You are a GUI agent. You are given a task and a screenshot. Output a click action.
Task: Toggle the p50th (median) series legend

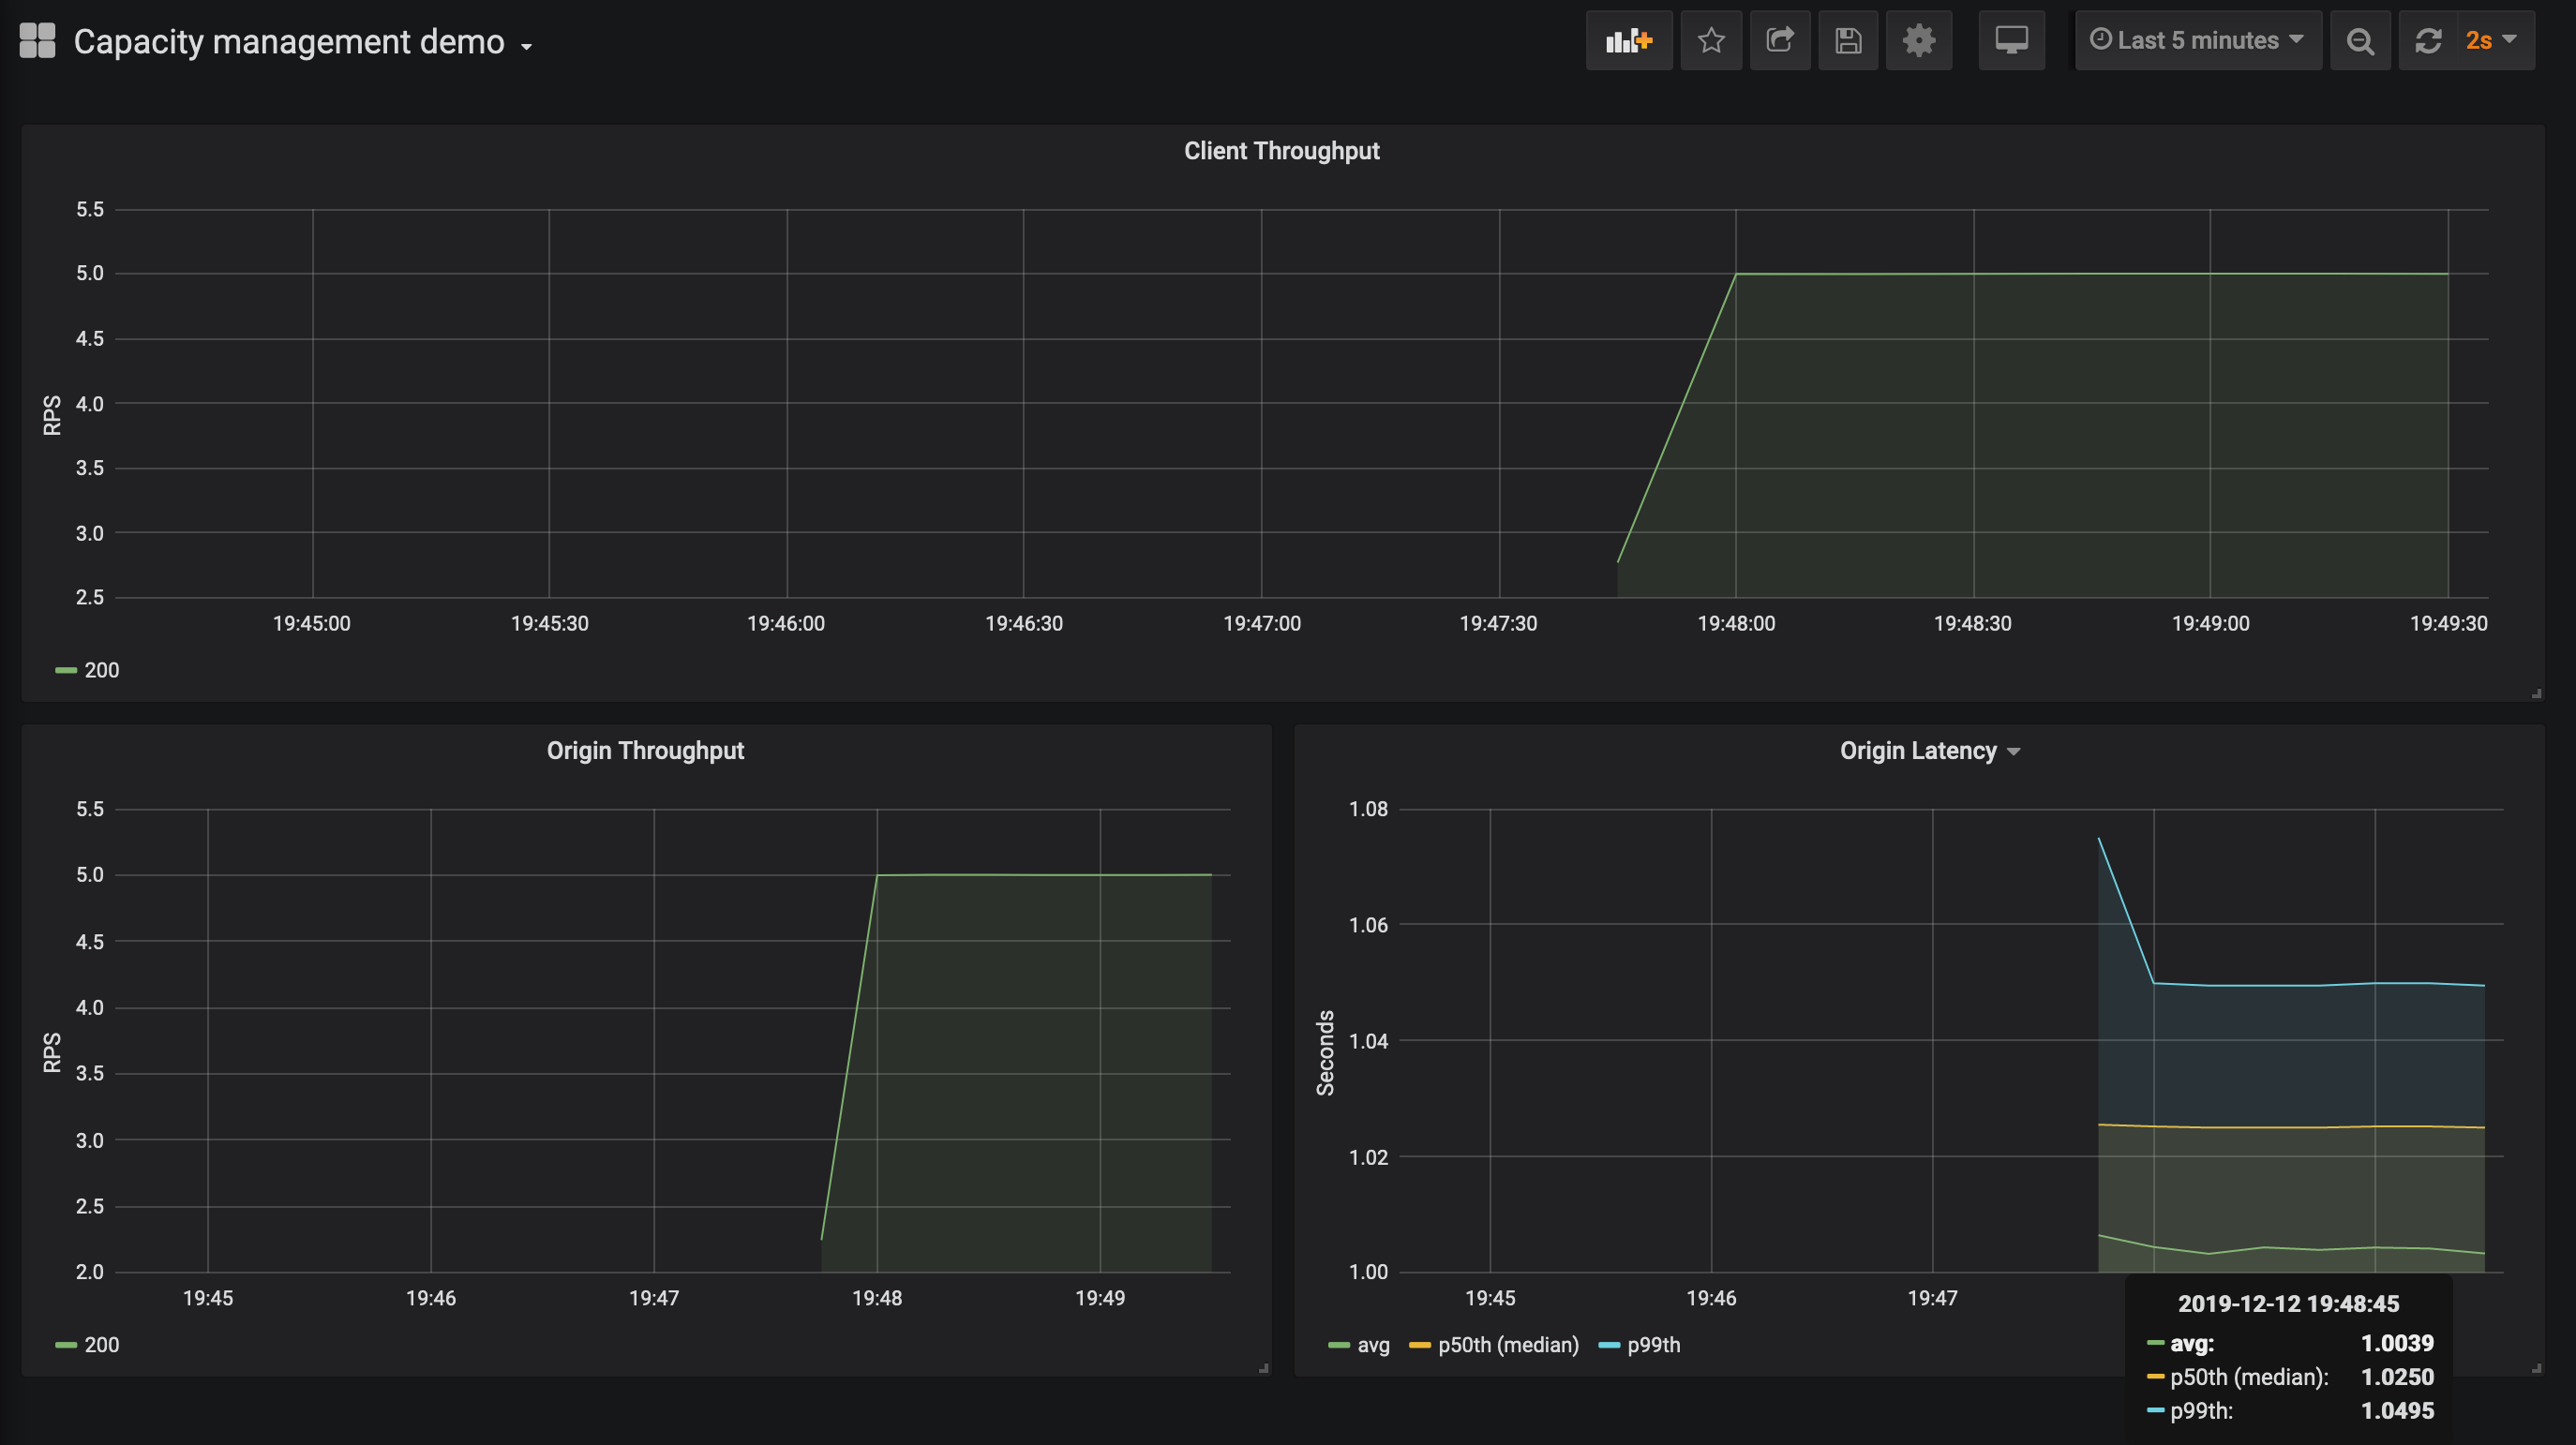coord(1508,1345)
